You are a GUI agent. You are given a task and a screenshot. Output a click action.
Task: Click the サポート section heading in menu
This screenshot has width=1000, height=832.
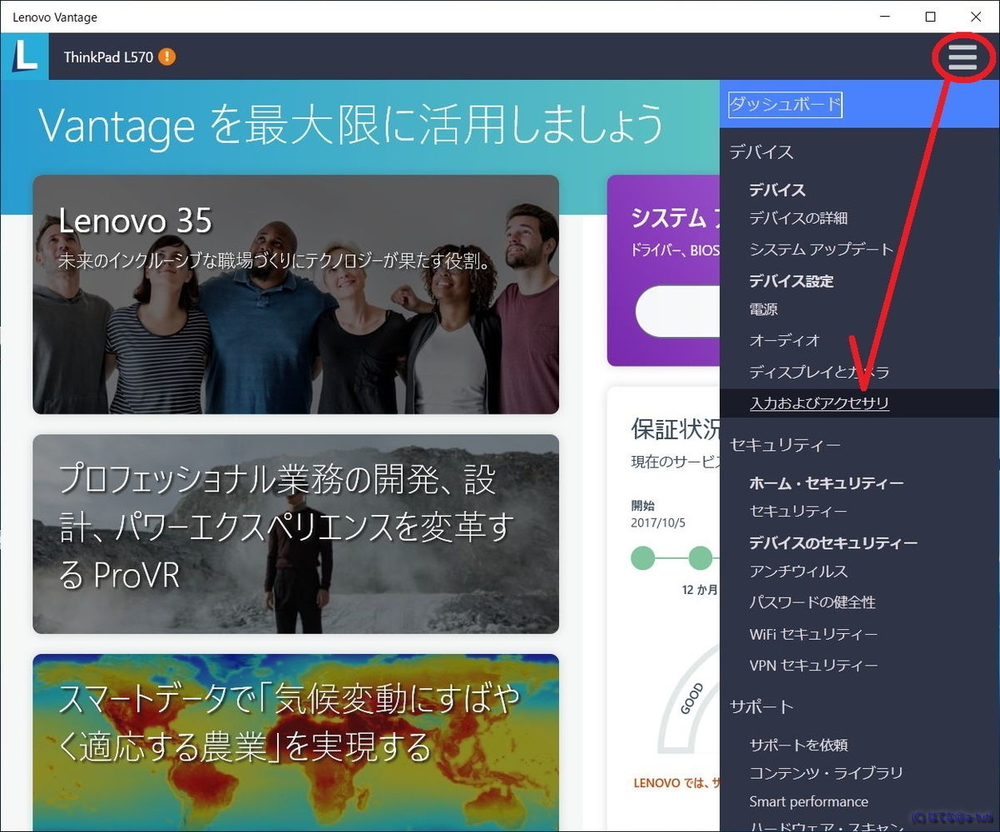tap(761, 706)
